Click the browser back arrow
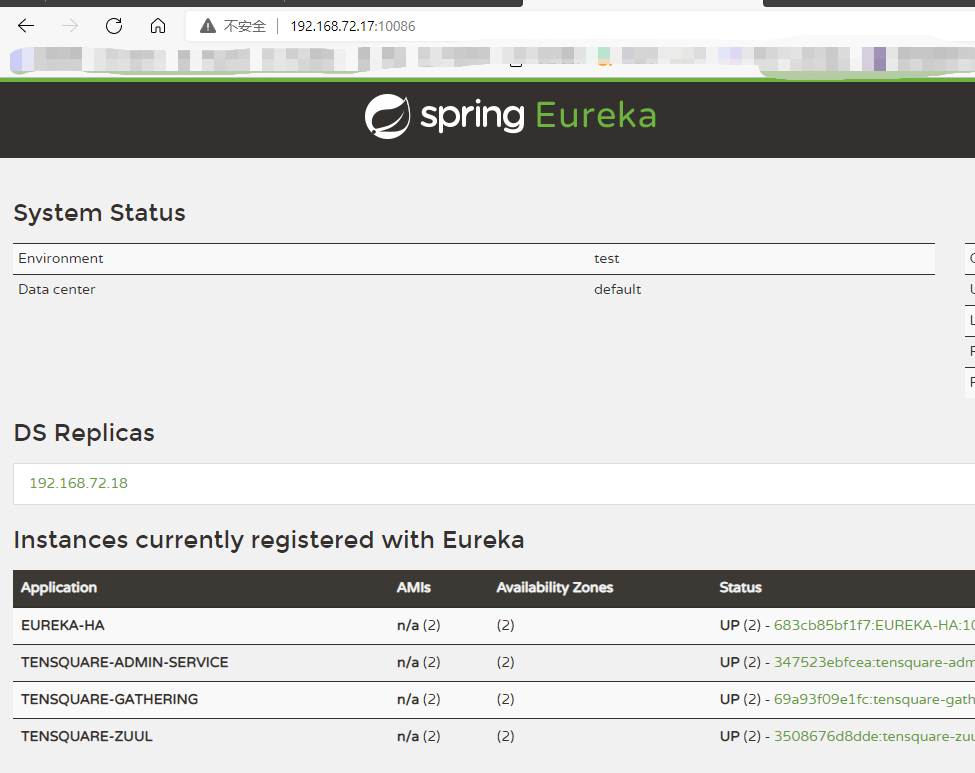This screenshot has height=773, width=975. pos(26,26)
